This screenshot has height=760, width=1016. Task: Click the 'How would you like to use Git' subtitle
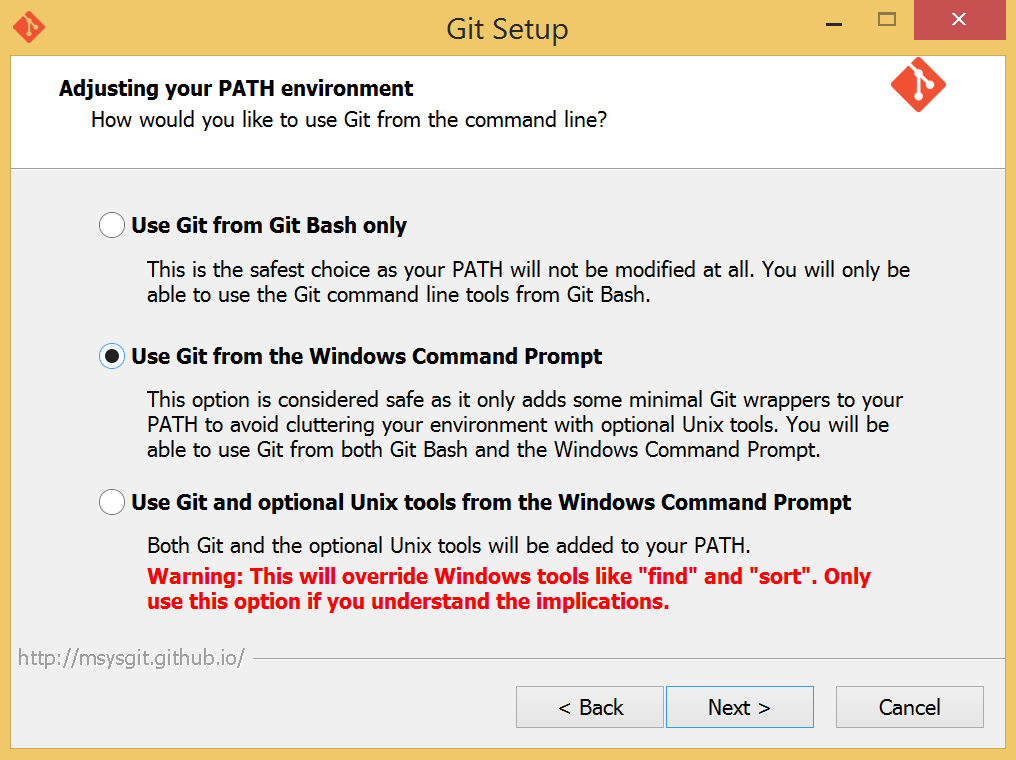[x=349, y=120]
